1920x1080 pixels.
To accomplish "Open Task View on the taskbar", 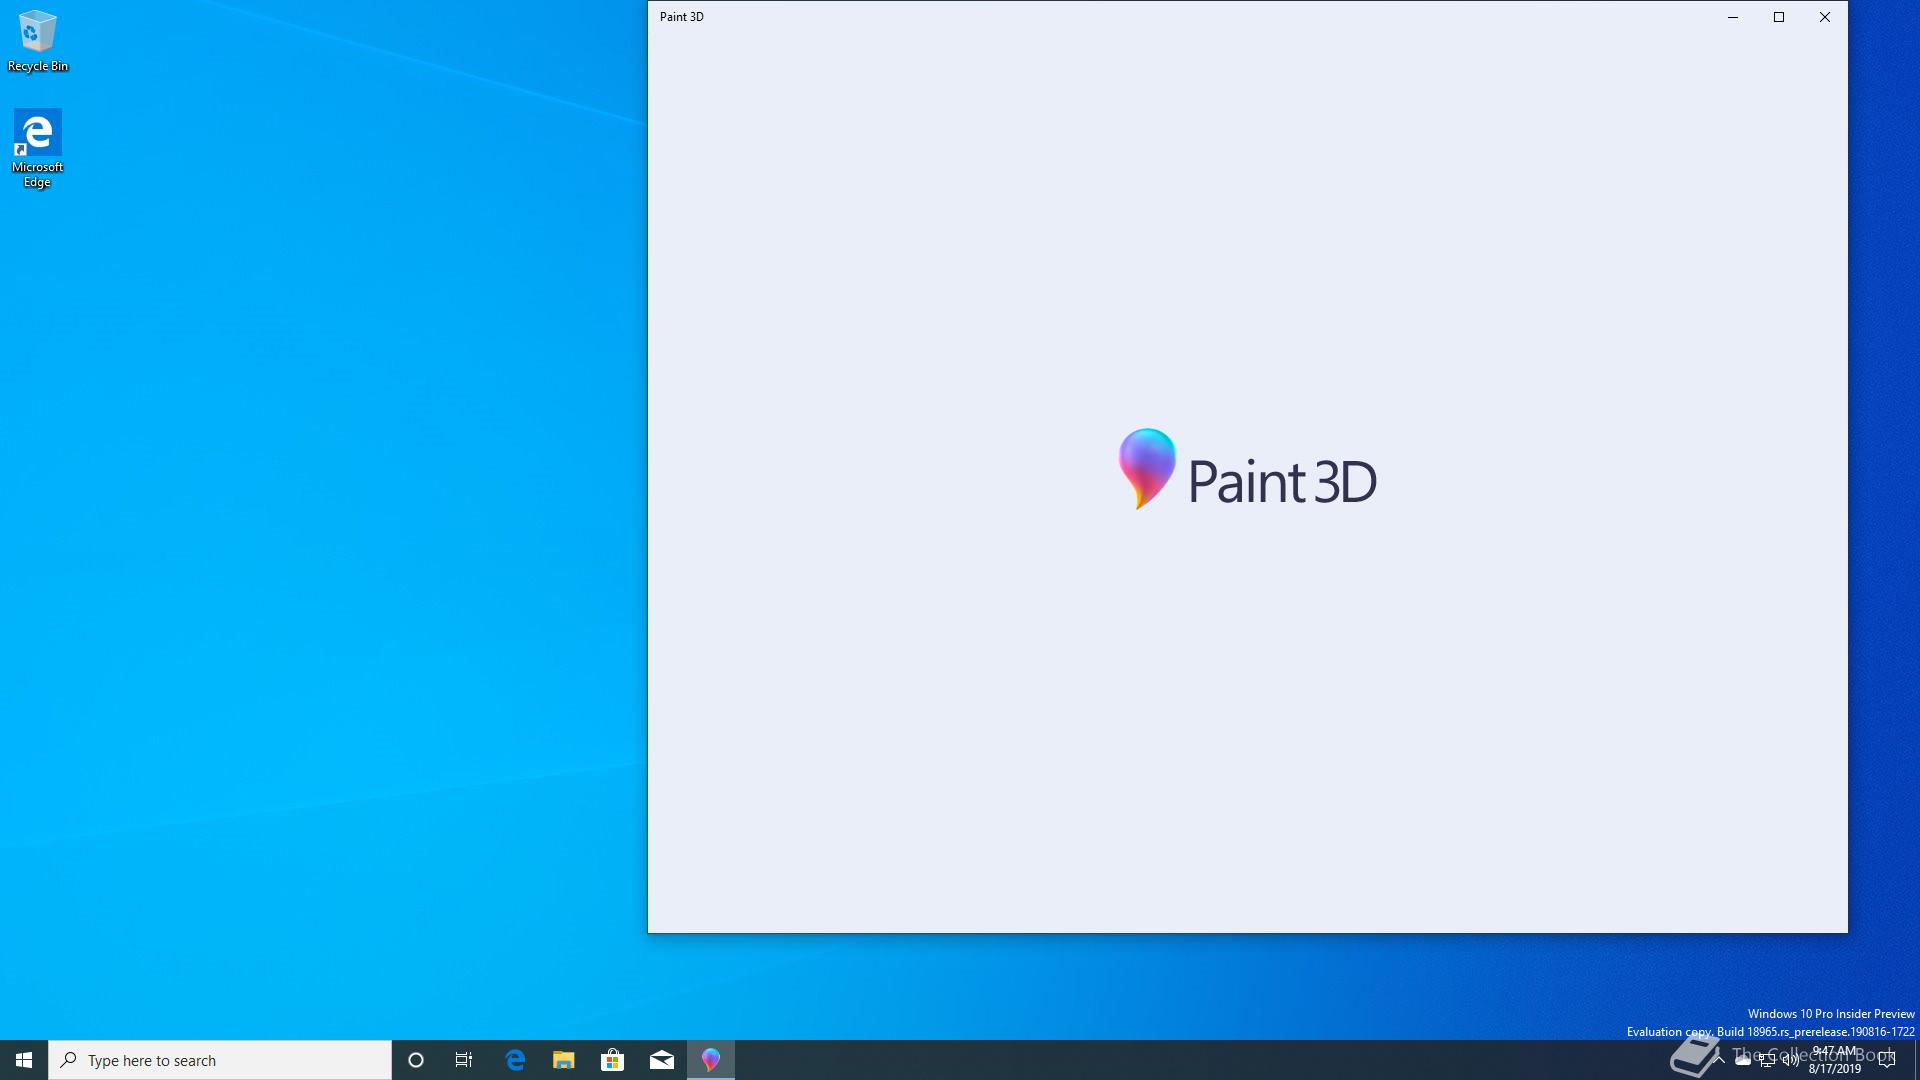I will 464,1060.
